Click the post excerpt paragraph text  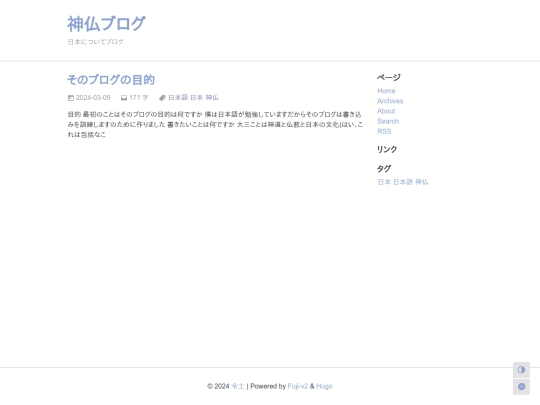(215, 124)
